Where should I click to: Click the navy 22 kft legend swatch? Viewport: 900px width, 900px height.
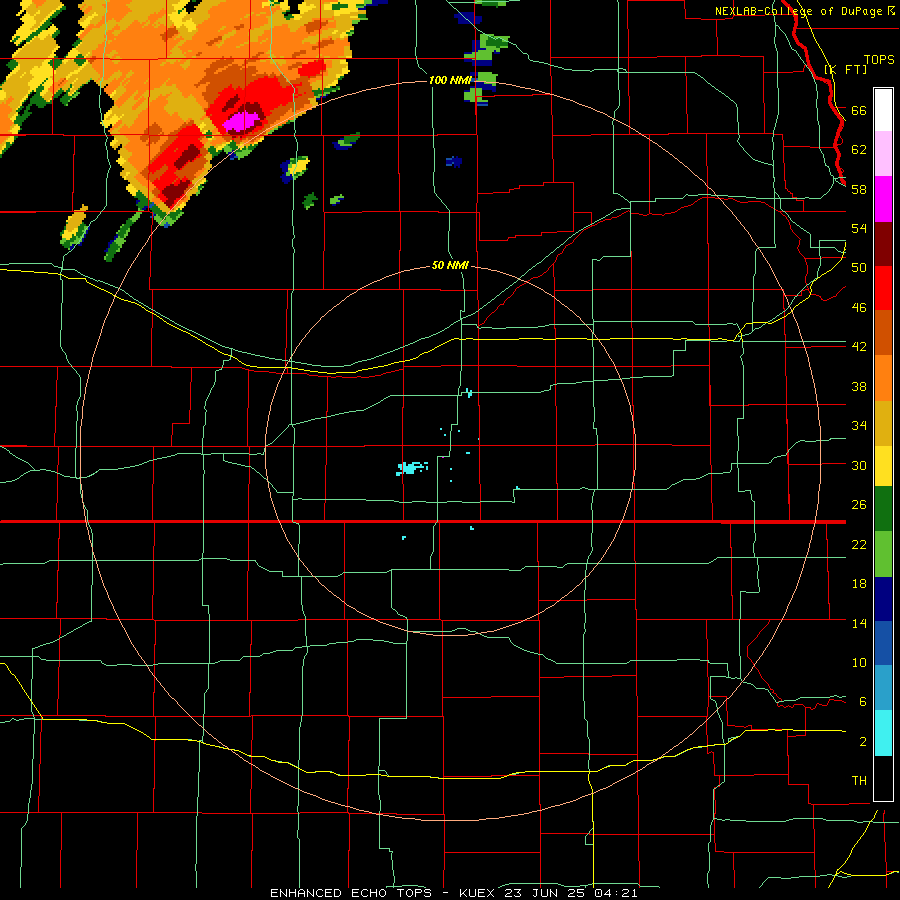[883, 599]
